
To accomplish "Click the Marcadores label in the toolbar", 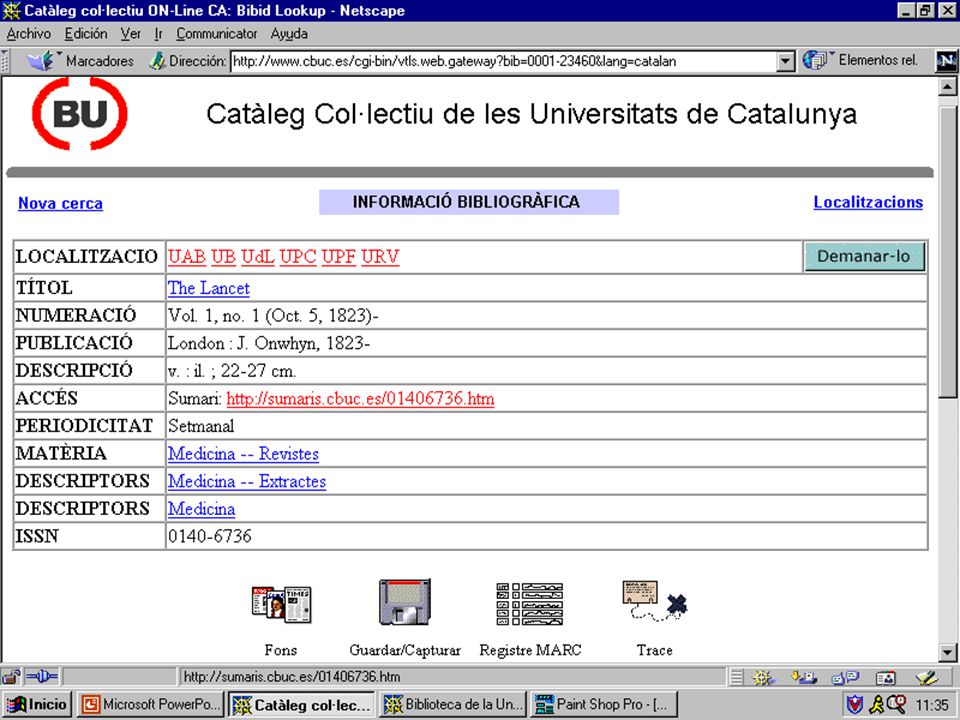I will pos(100,61).
